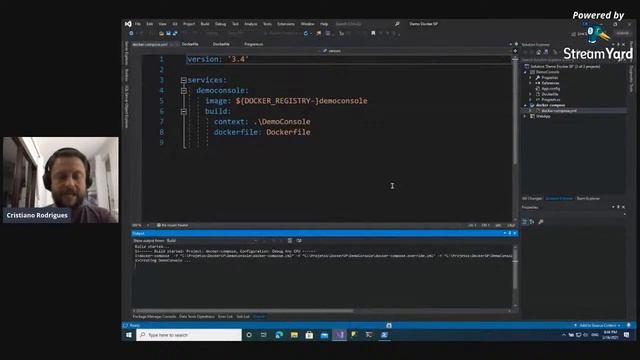Click the No issues found indicator
The height and width of the screenshot is (360, 640).
(x=173, y=225)
